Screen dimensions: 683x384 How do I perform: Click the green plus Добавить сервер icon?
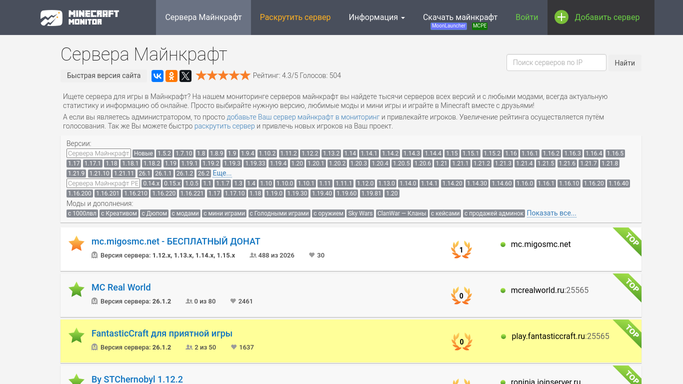[x=561, y=17]
